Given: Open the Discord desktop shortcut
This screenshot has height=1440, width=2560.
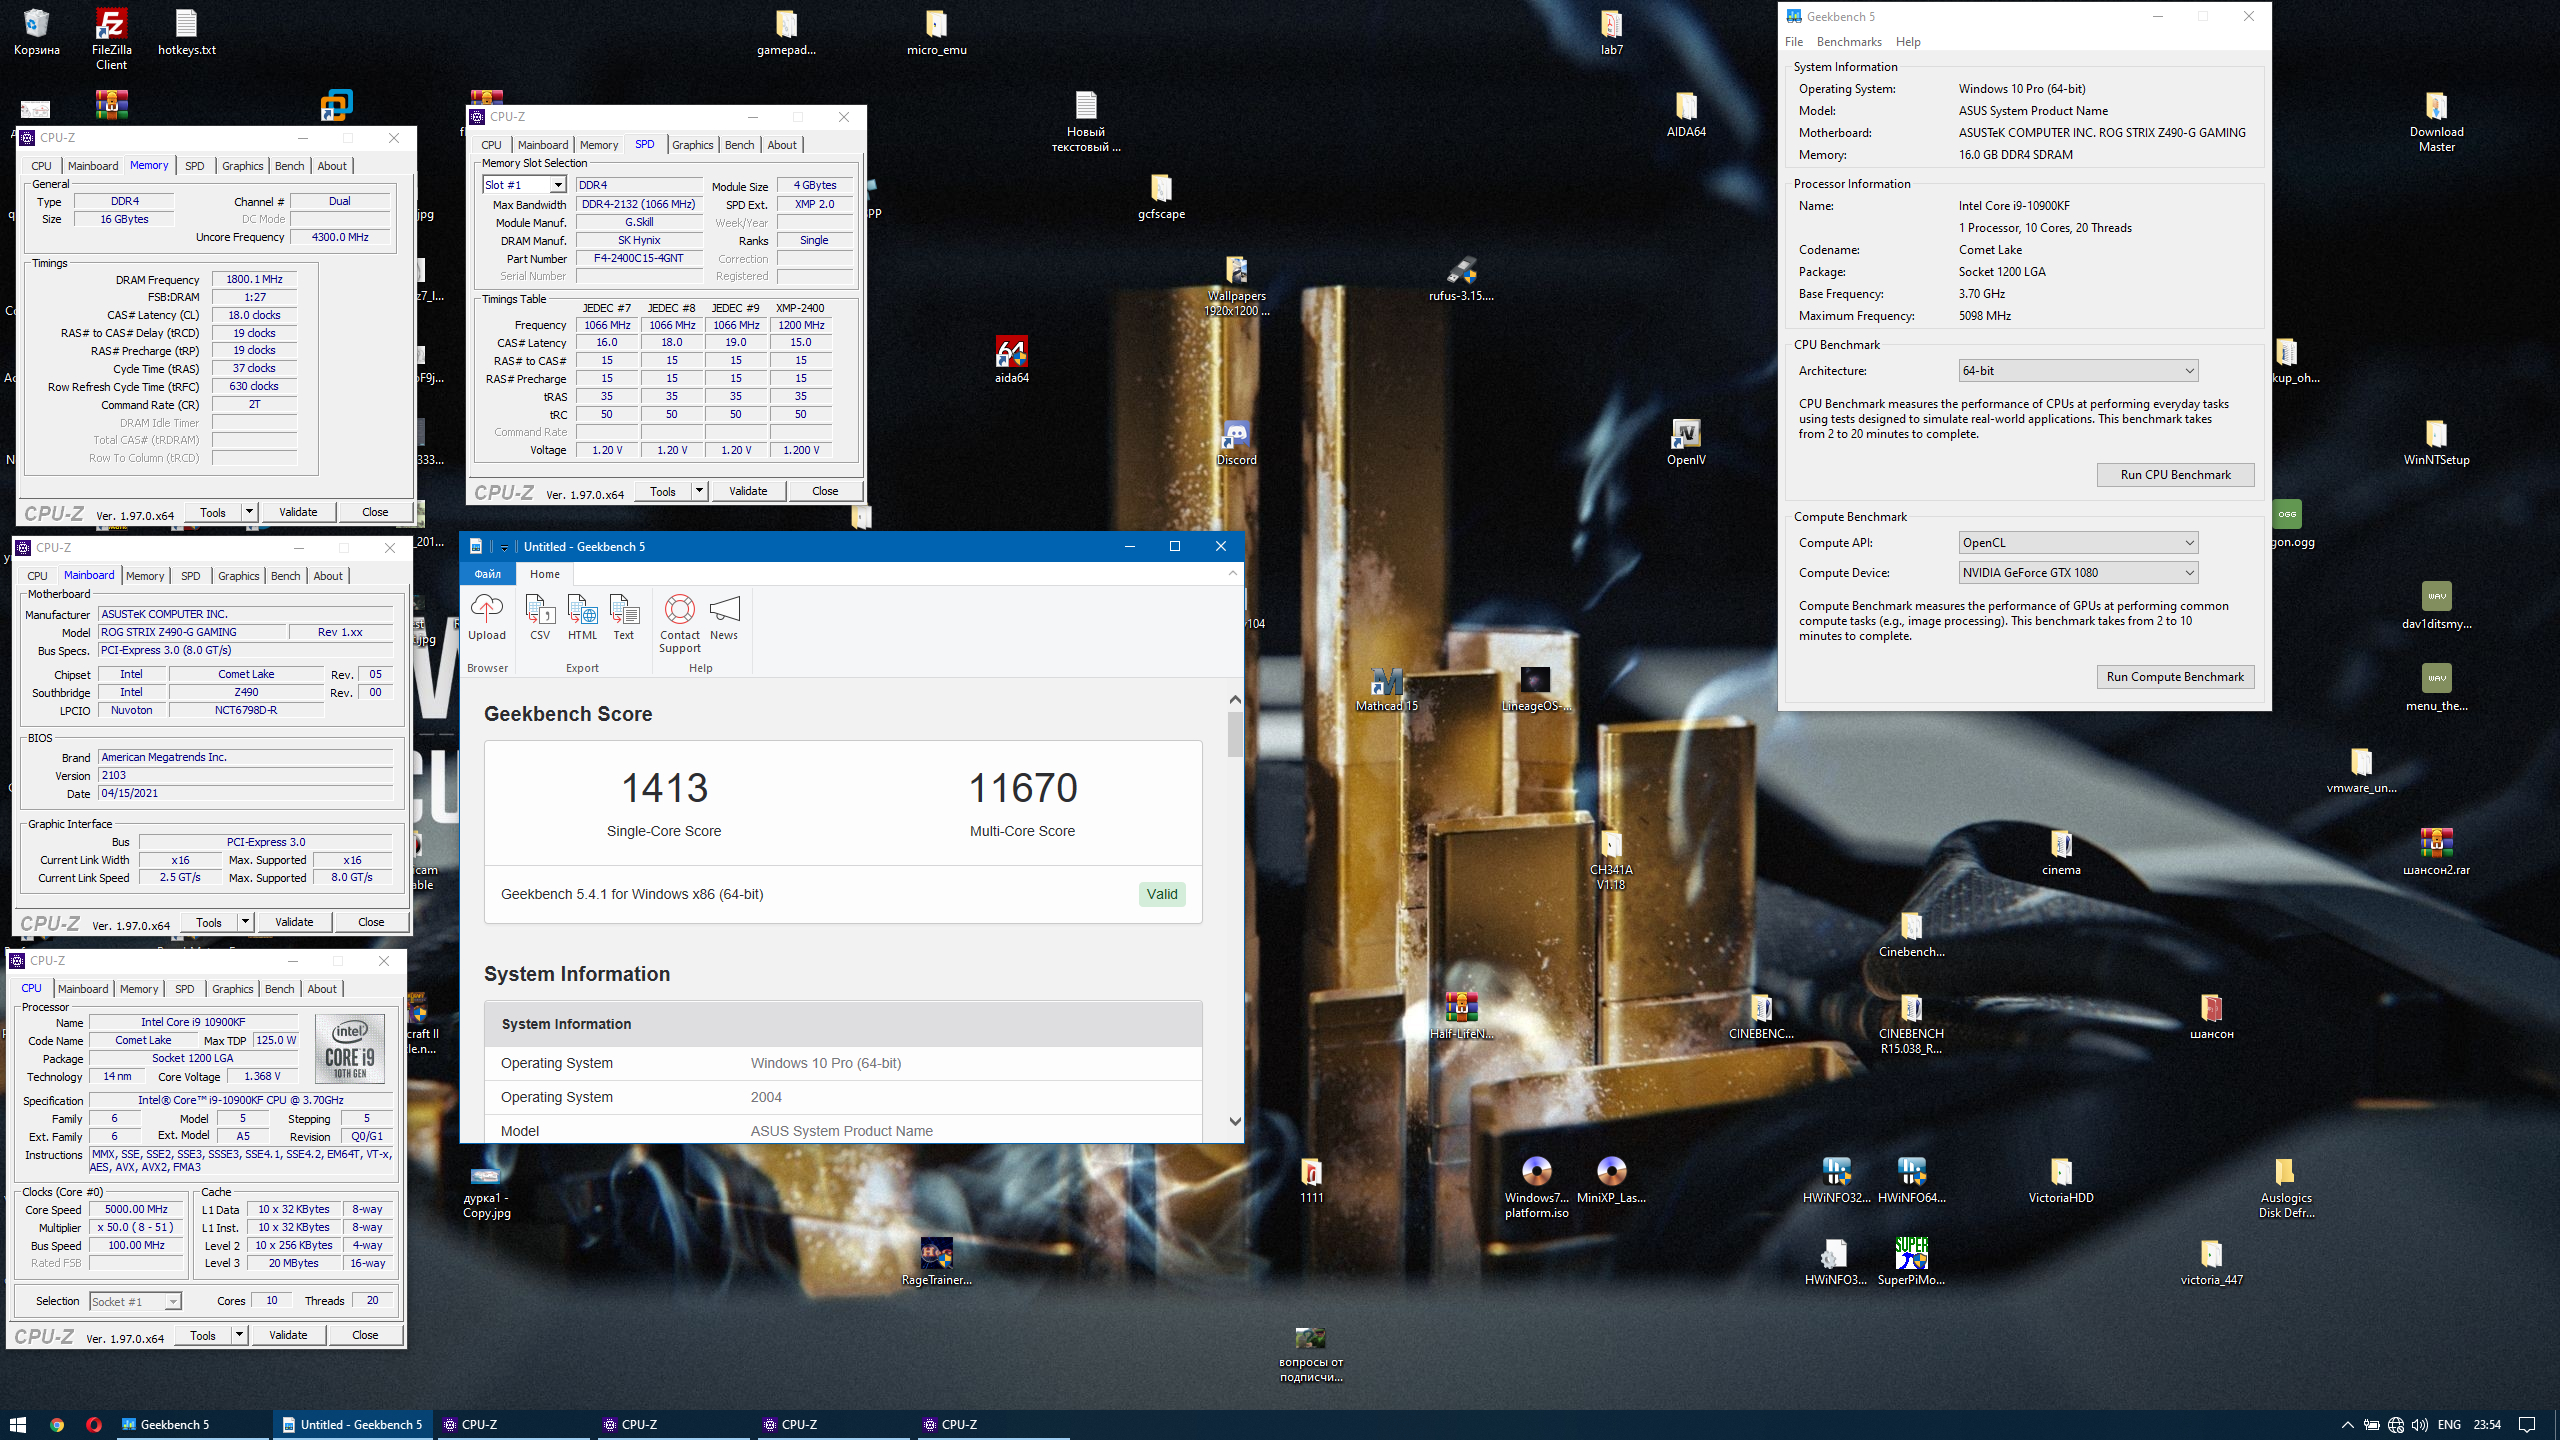Looking at the screenshot, I should pyautogui.click(x=1236, y=442).
